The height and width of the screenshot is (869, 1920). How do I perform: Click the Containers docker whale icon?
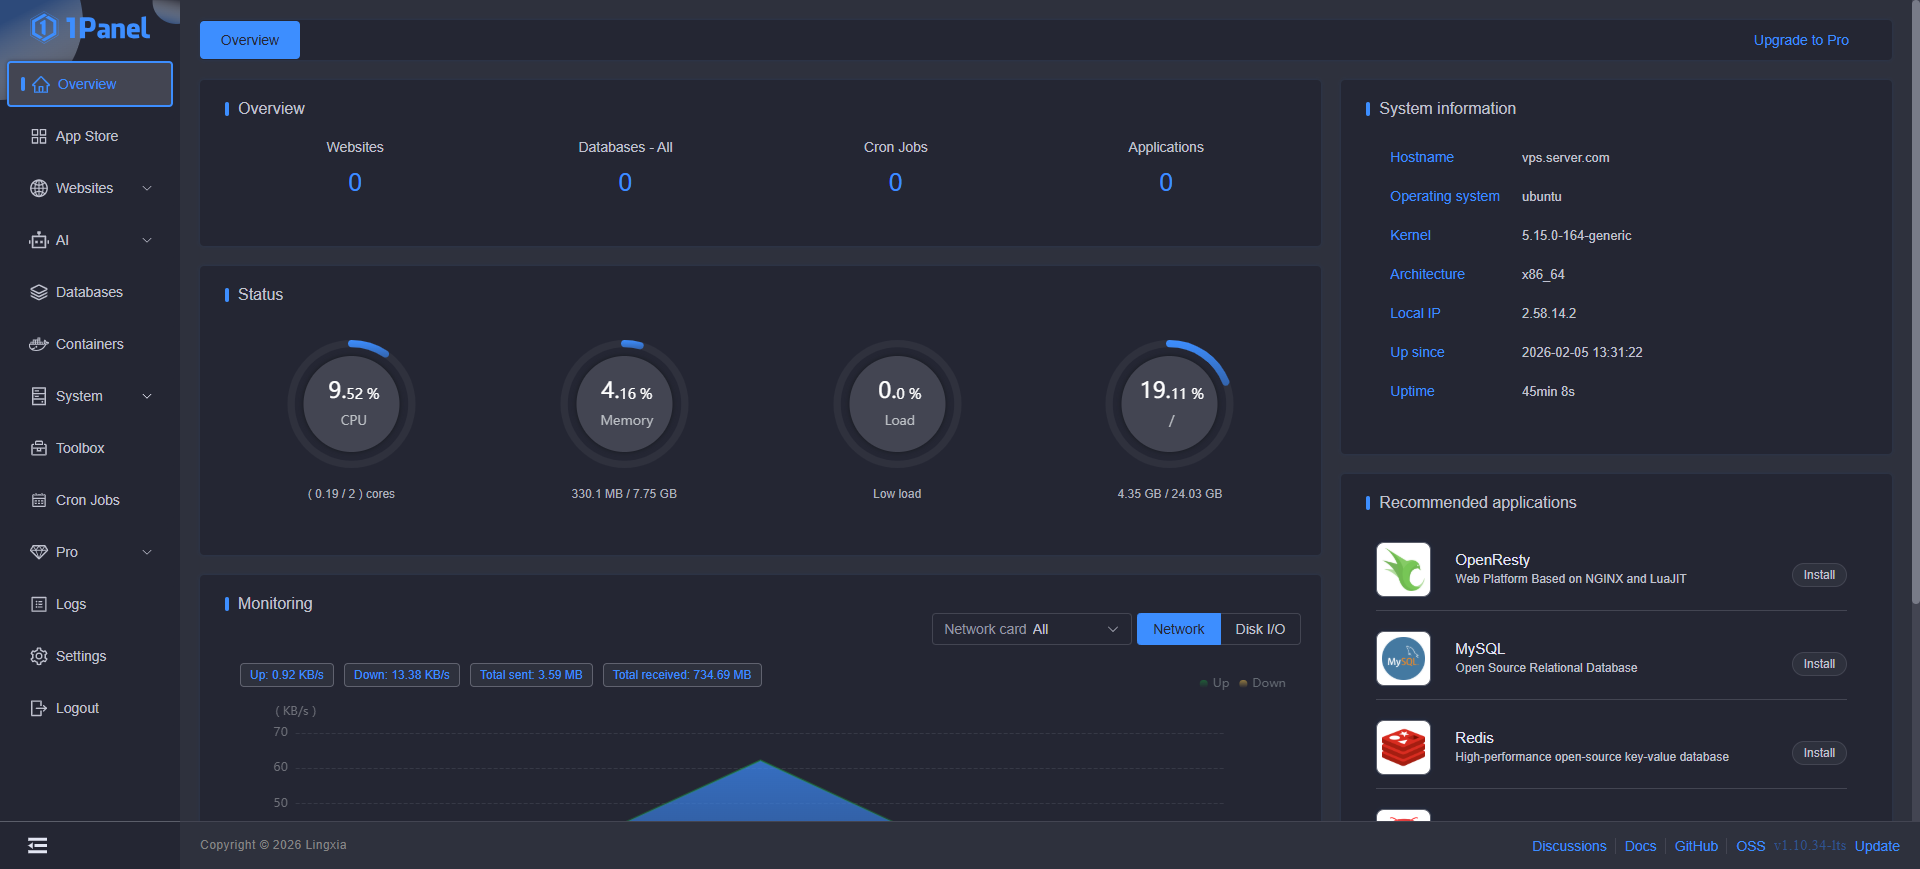coord(39,344)
